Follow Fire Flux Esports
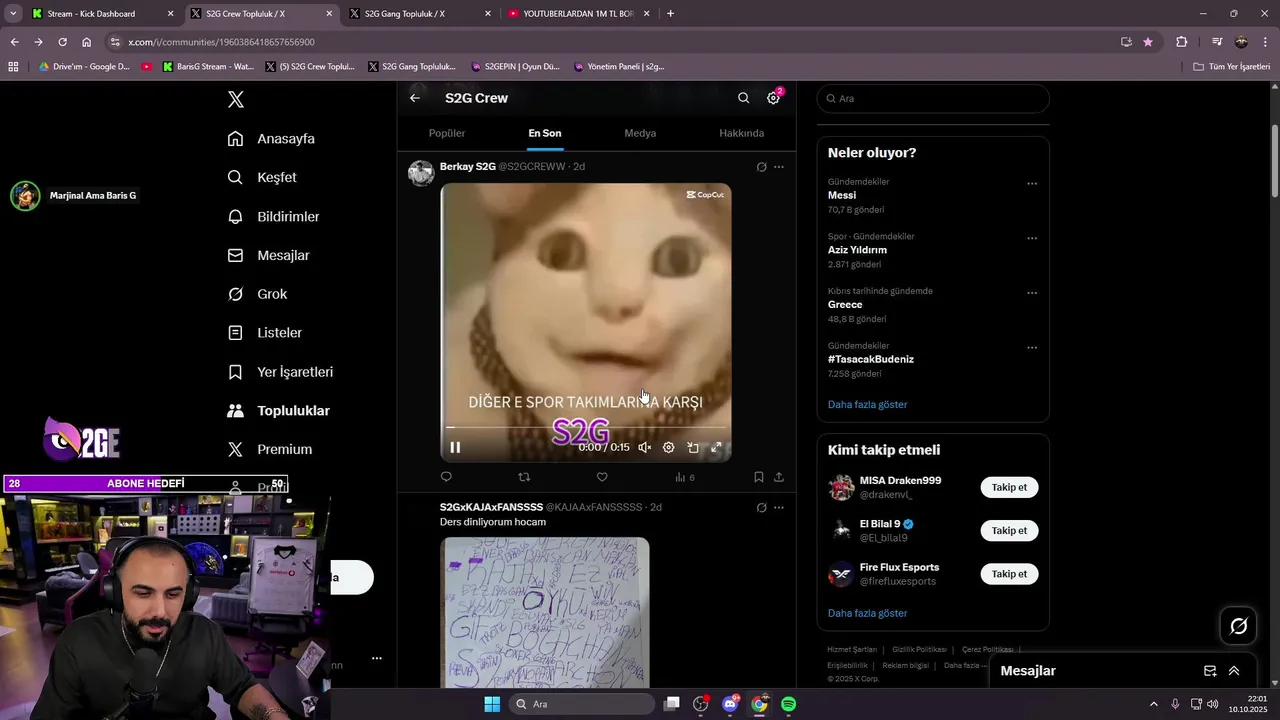This screenshot has height=720, width=1280. 1009,574
